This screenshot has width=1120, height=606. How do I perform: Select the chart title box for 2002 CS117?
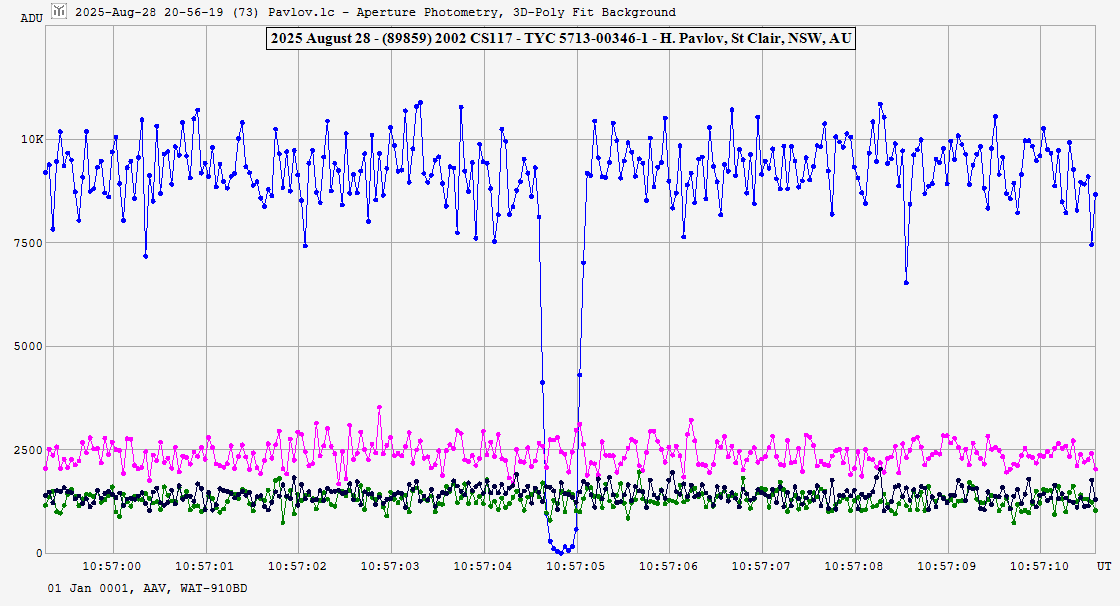click(x=560, y=39)
